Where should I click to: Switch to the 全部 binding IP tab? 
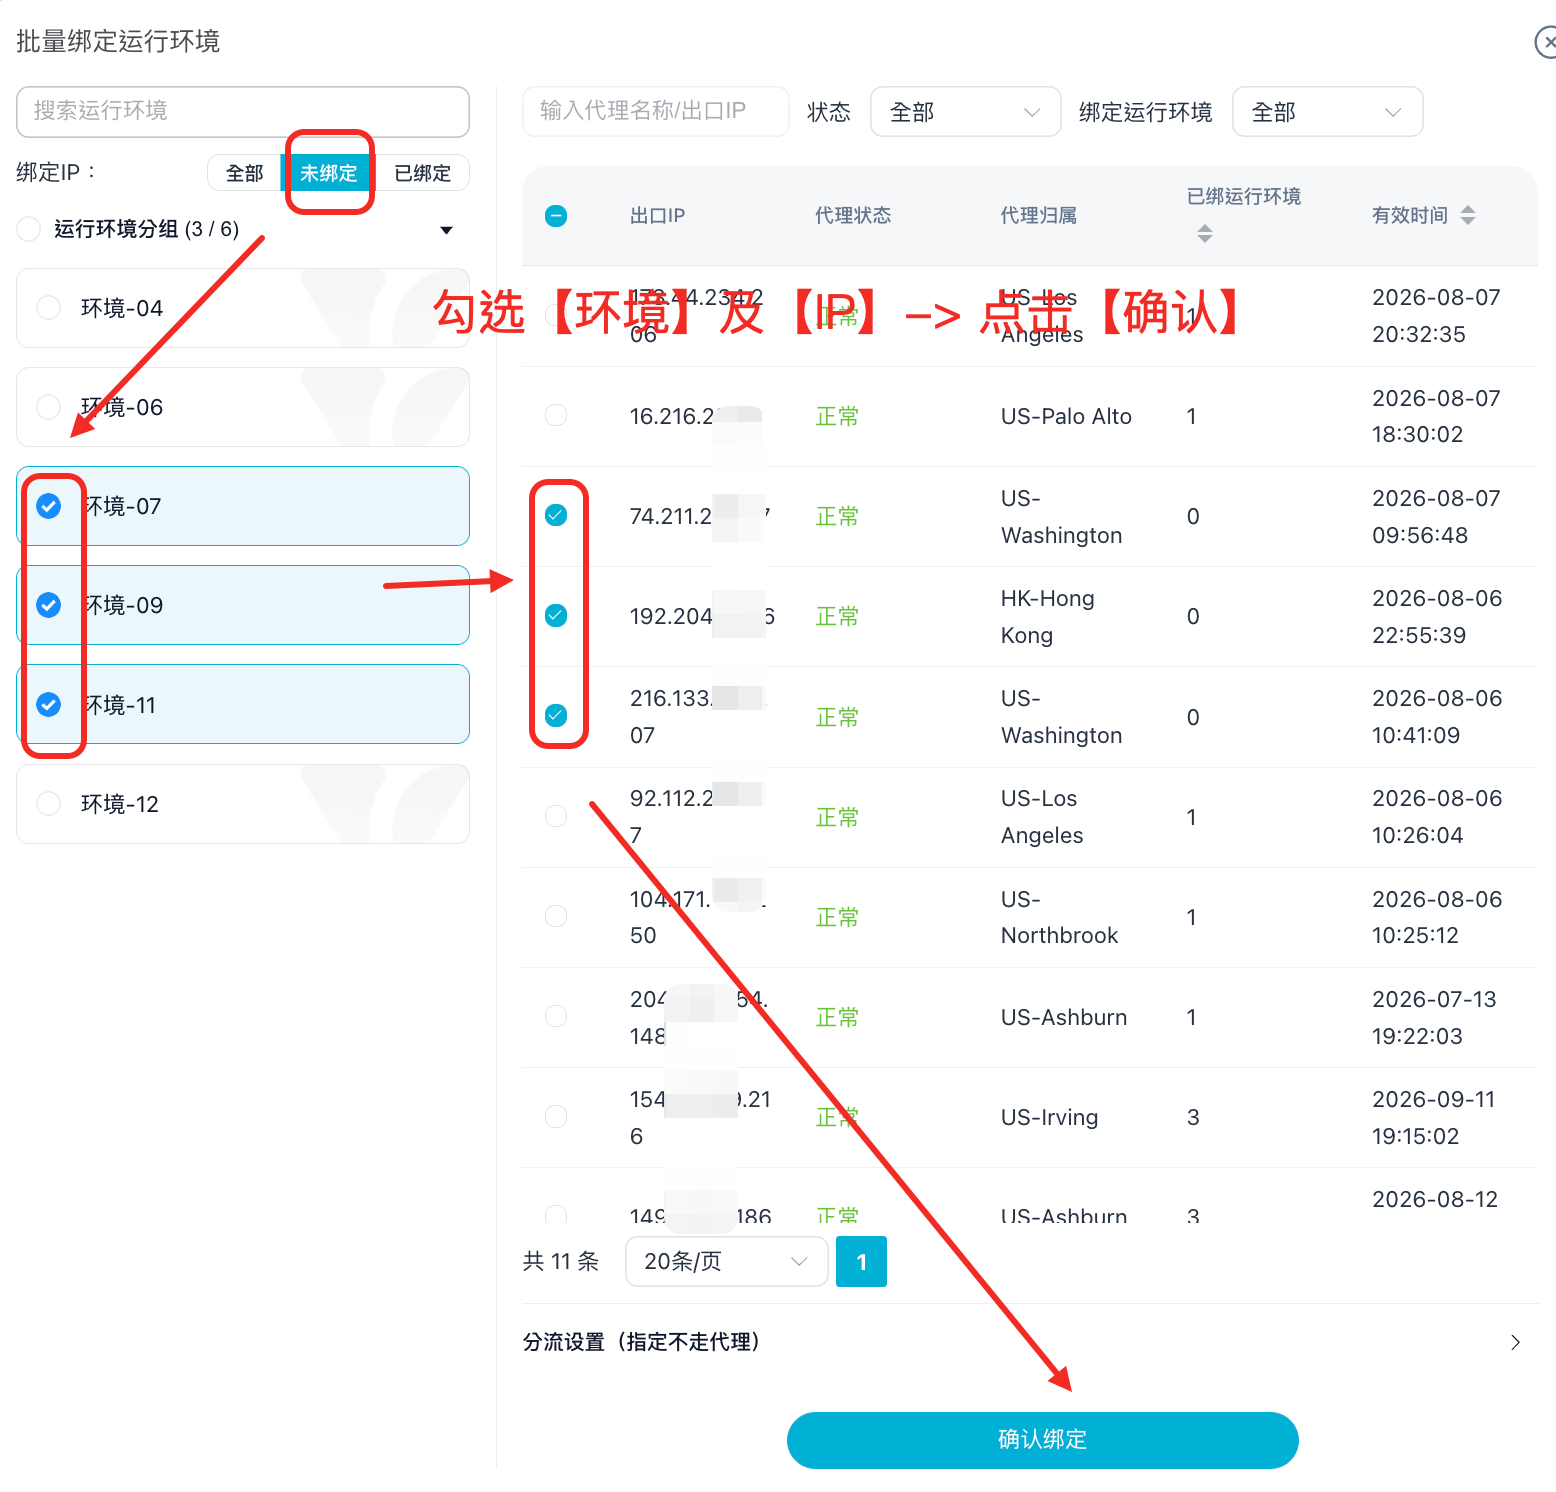point(244,173)
